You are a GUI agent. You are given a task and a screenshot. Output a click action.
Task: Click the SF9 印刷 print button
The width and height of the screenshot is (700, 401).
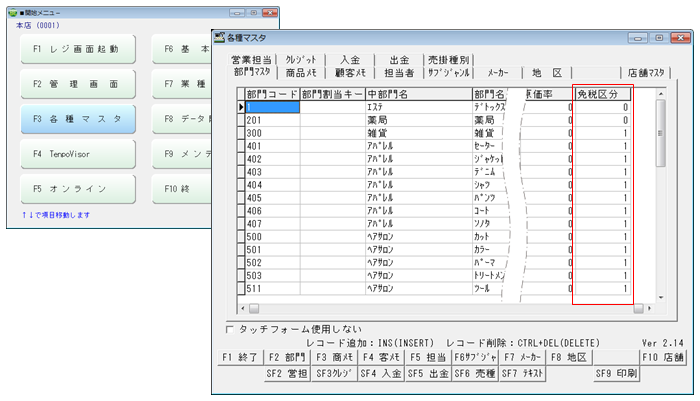[617, 374]
